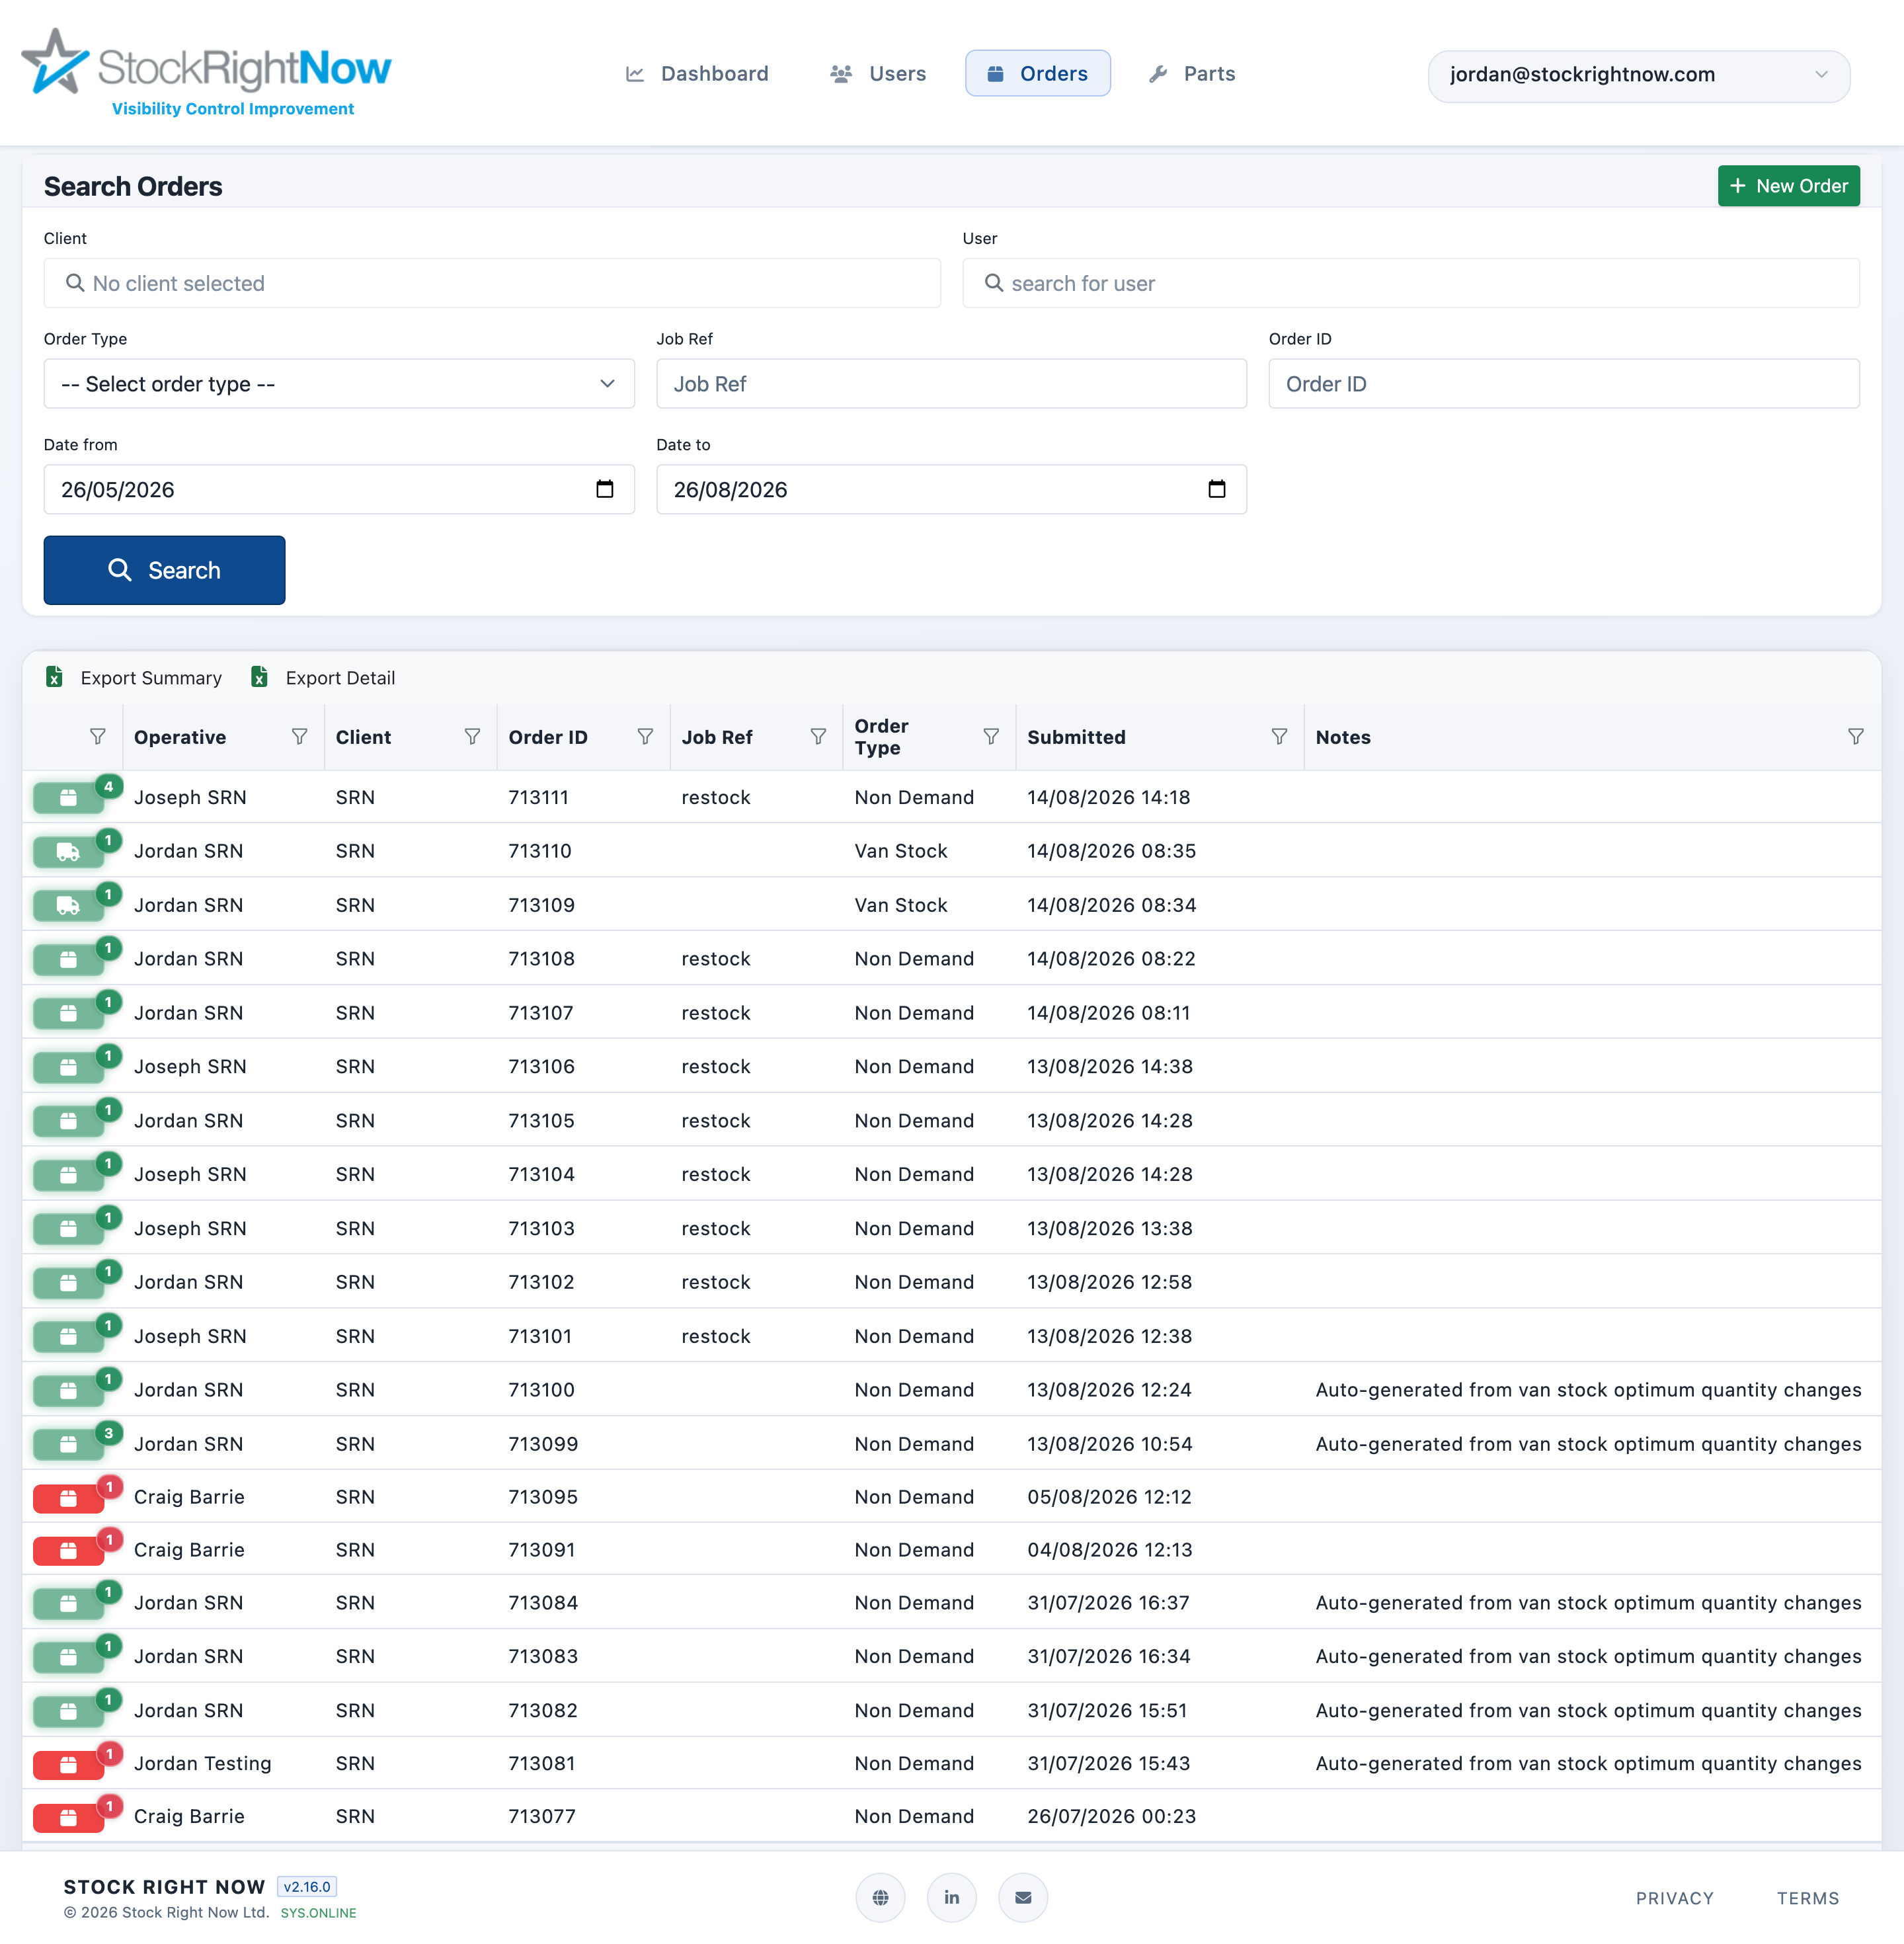This screenshot has height=1944, width=1904.
Task: Open Date from calendar picker
Action: [605, 489]
